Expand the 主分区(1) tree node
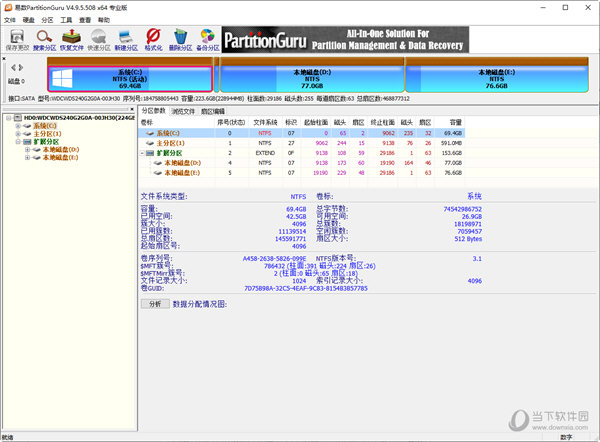This screenshot has height=442, width=600. click(18, 134)
